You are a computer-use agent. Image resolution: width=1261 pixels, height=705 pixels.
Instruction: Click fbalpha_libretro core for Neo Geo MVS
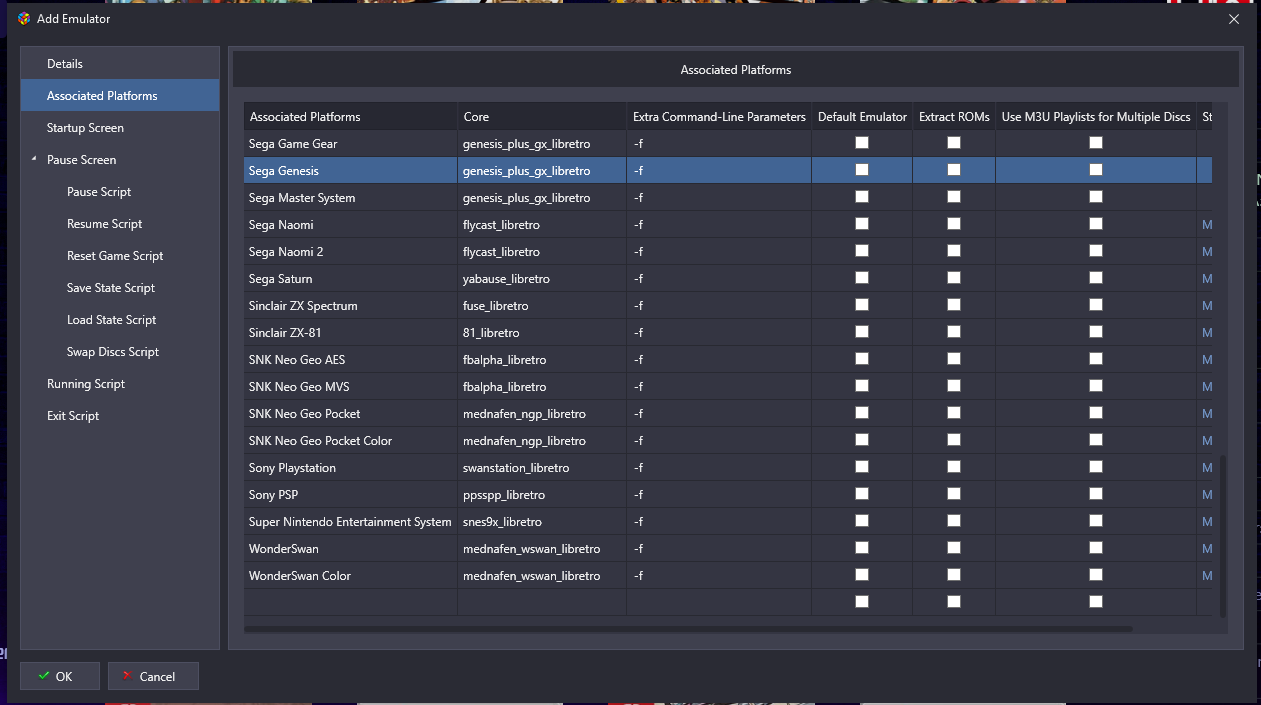click(542, 386)
